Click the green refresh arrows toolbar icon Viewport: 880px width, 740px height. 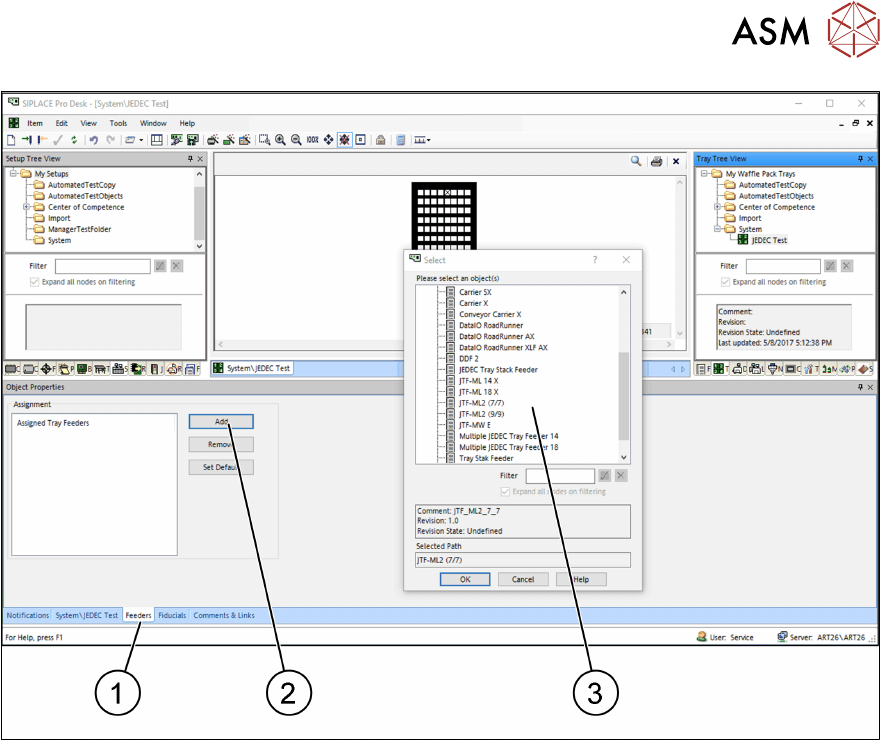[74, 140]
